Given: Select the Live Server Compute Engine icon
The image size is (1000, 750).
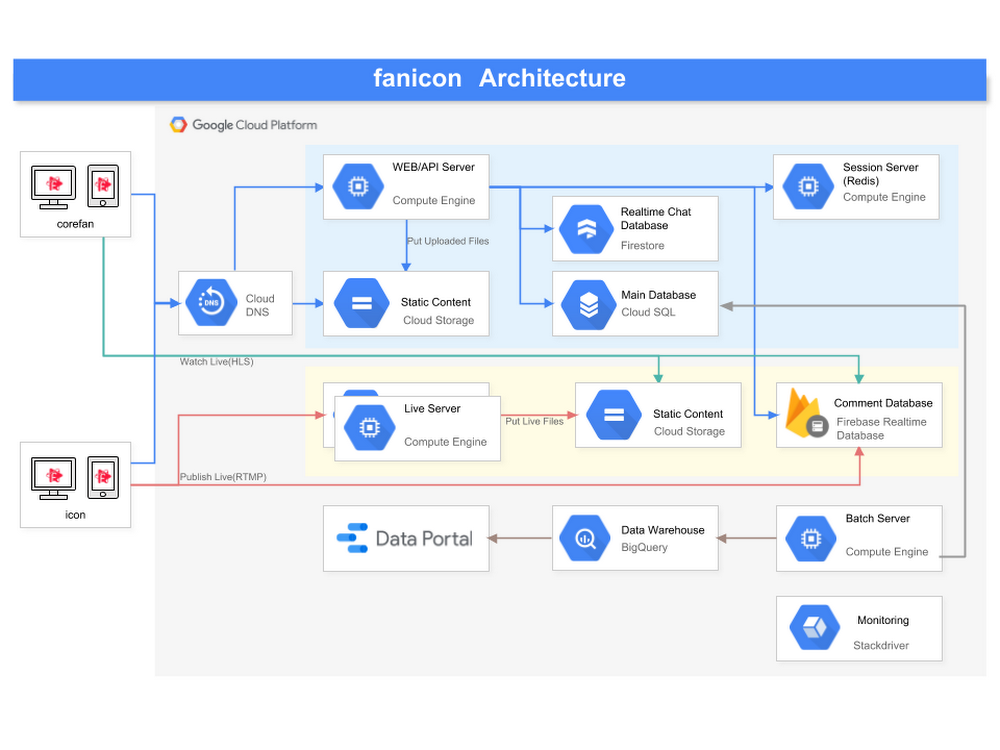Looking at the screenshot, I should coord(369,427).
